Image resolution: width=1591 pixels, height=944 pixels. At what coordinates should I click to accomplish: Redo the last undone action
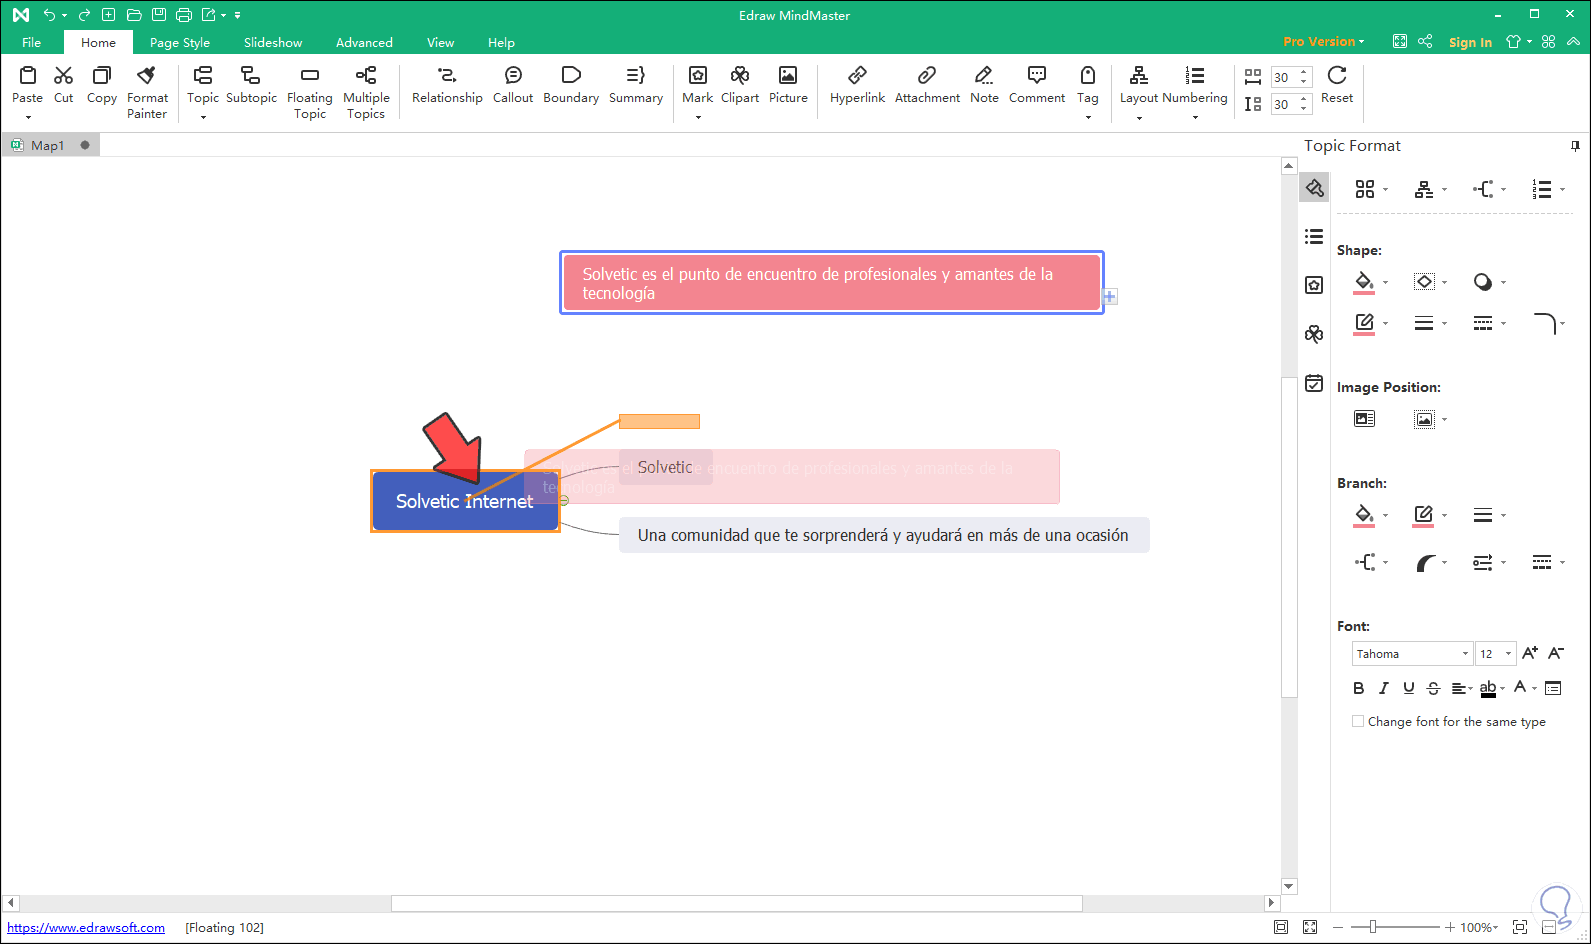click(x=84, y=15)
